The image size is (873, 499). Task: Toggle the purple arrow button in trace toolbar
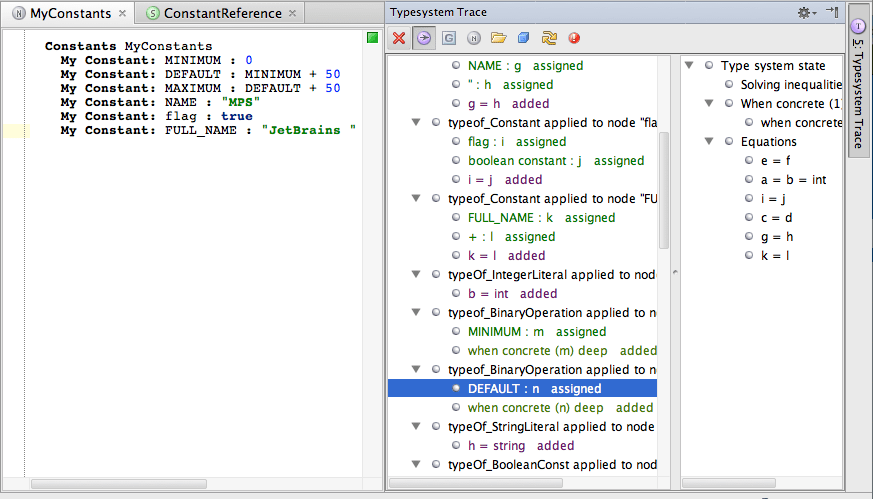click(424, 39)
